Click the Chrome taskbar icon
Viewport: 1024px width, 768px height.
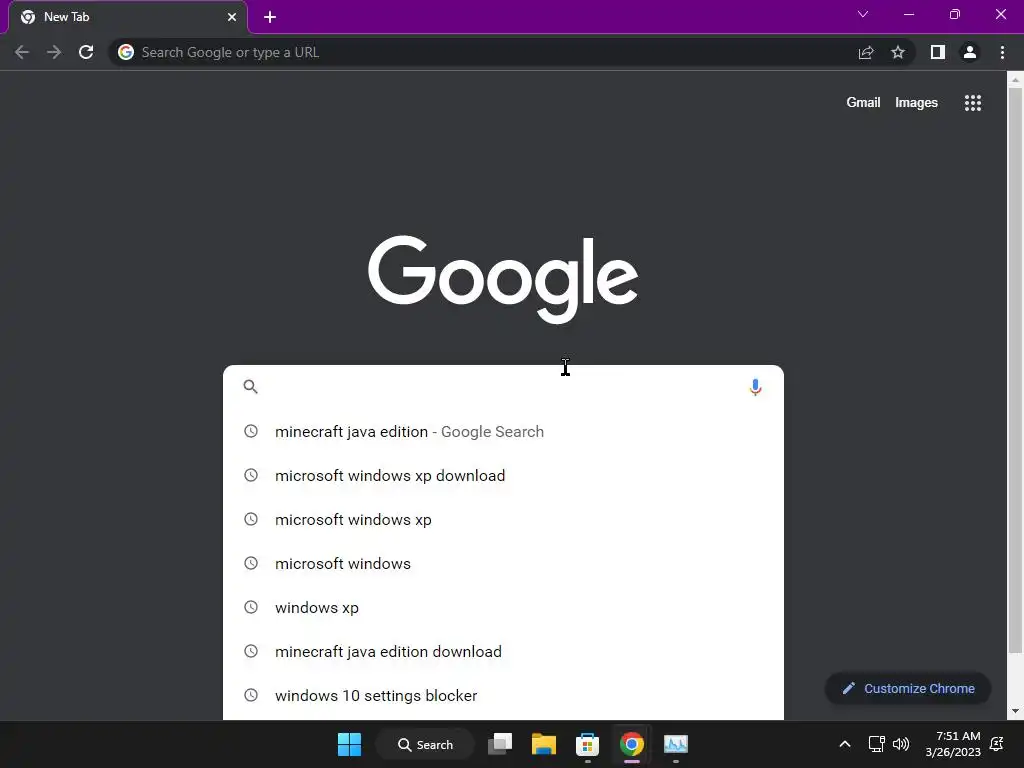pyautogui.click(x=632, y=744)
